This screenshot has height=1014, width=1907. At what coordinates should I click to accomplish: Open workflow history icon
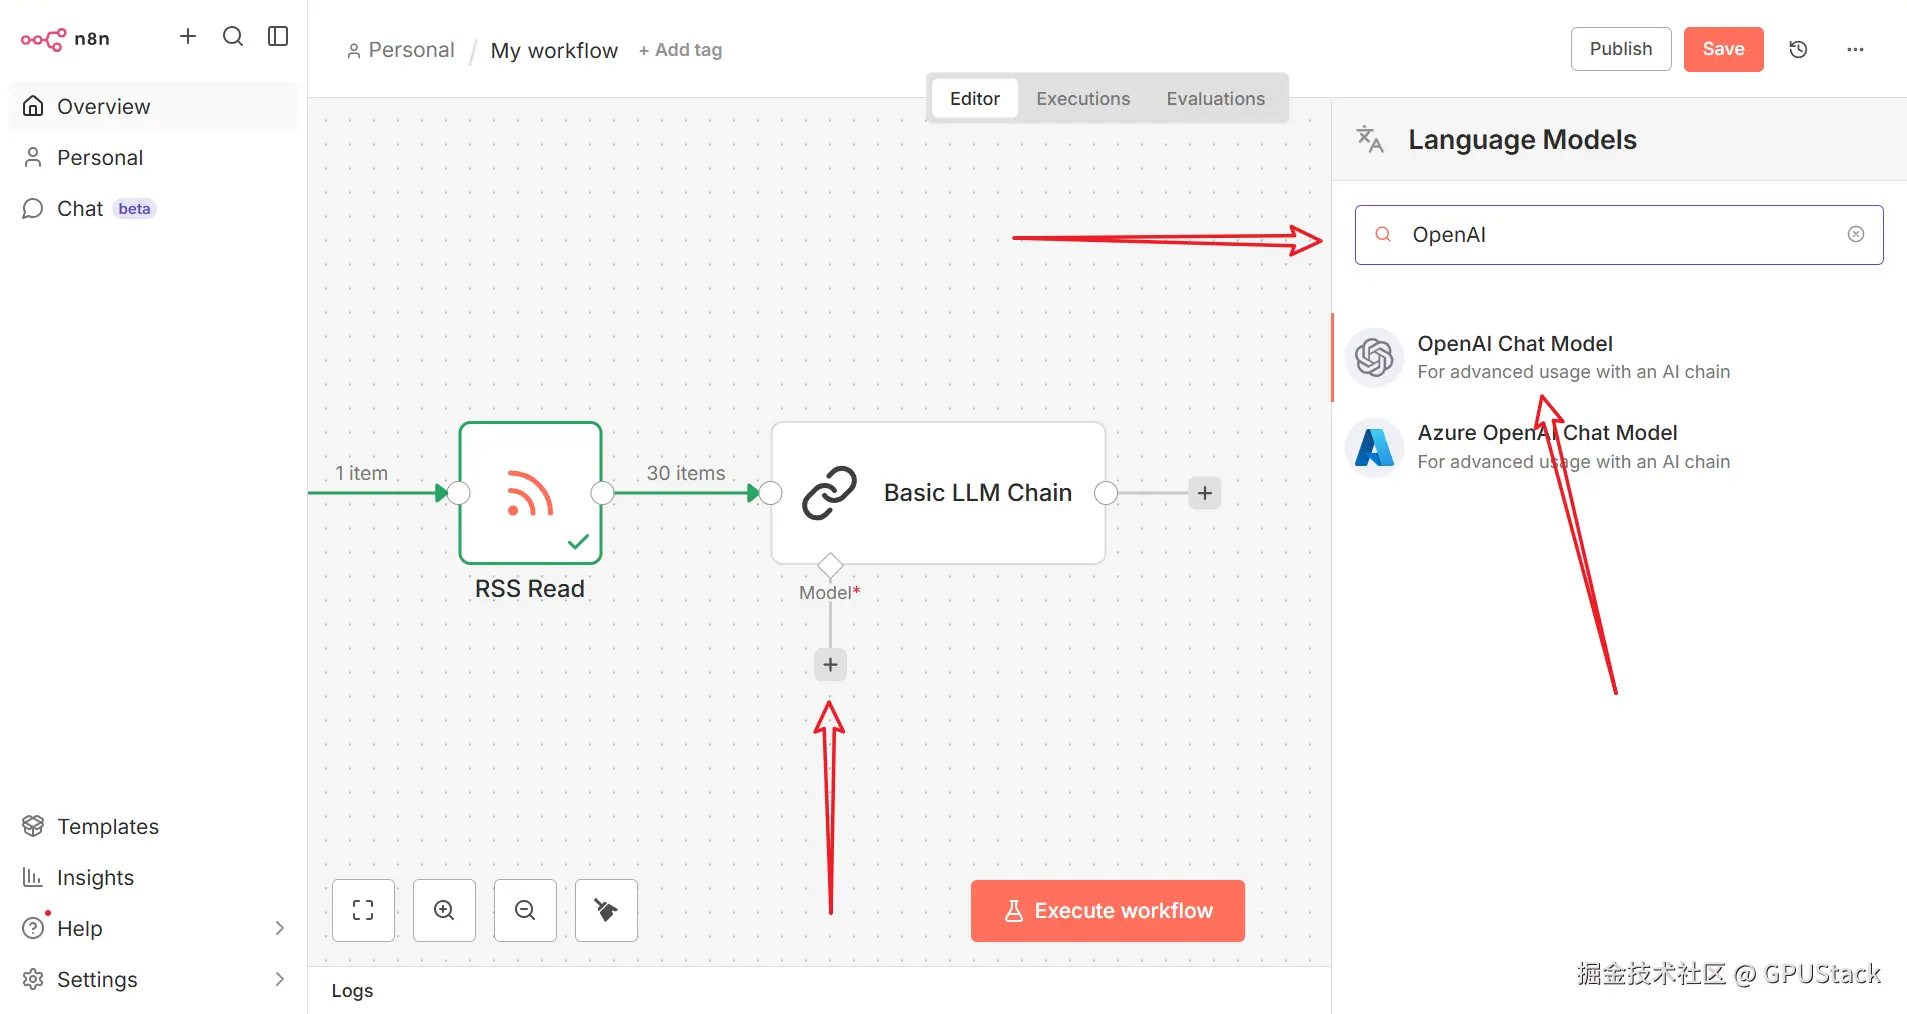pos(1798,49)
